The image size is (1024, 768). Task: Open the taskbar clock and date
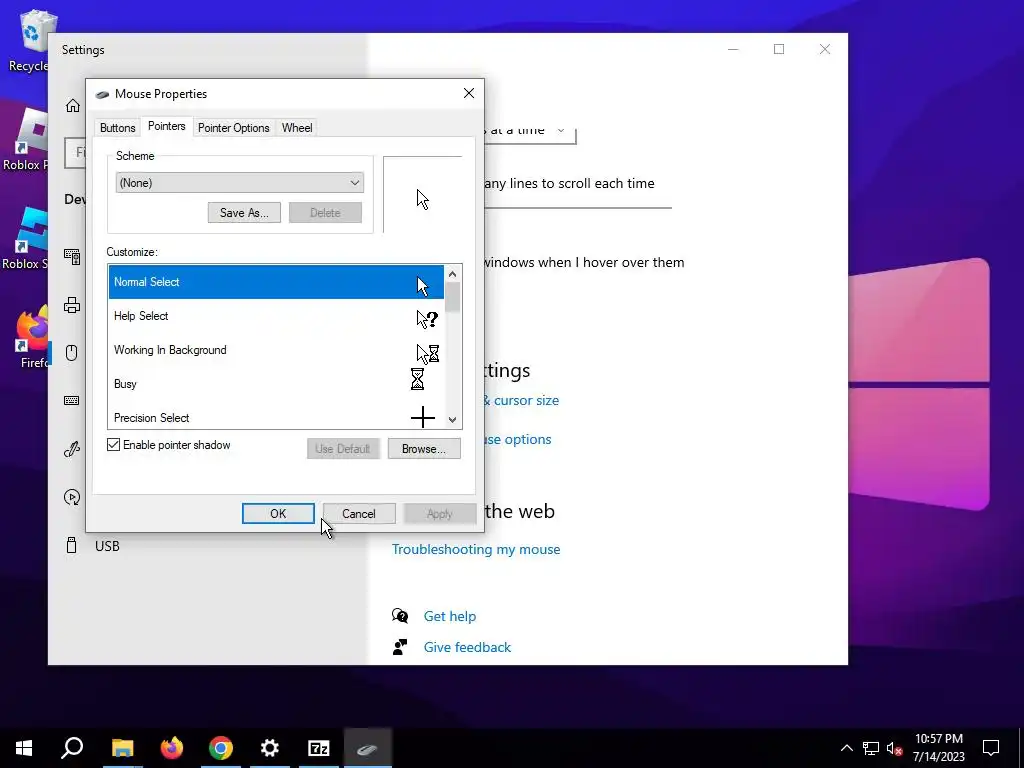coord(939,748)
